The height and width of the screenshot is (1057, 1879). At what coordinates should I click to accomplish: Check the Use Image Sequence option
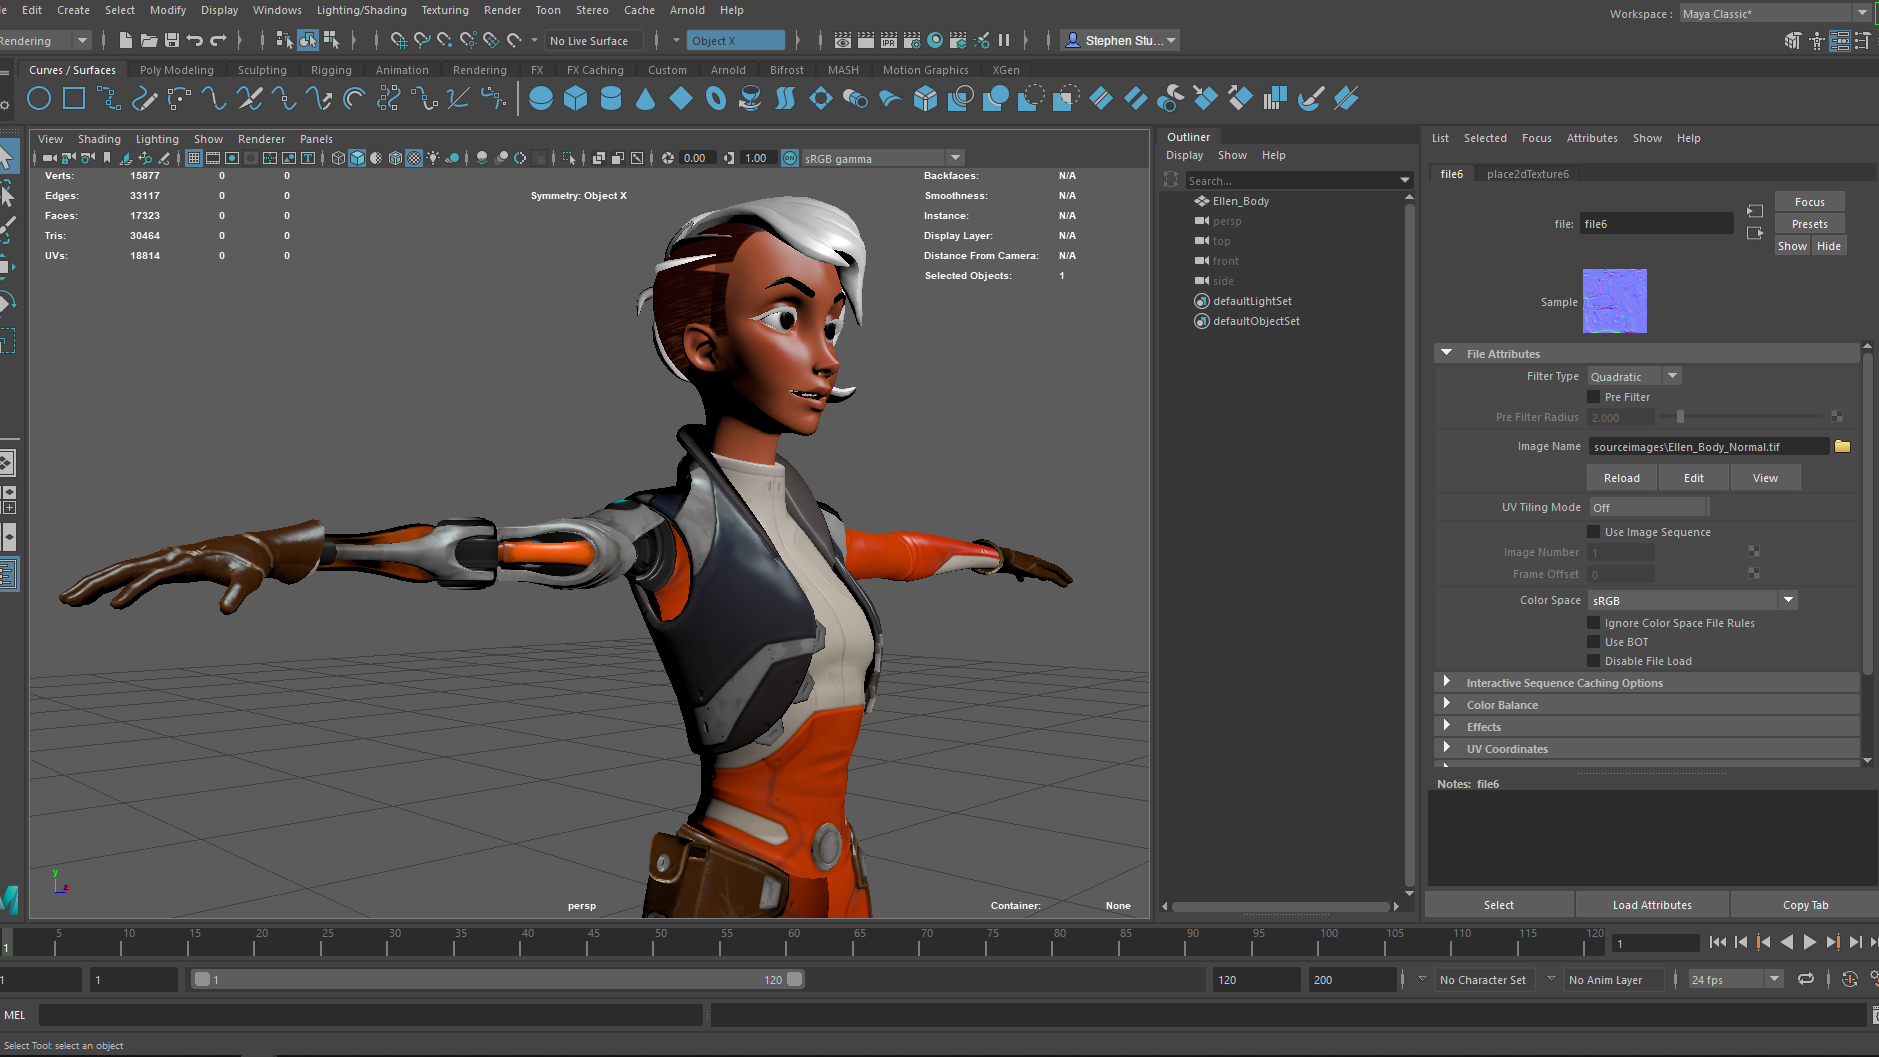click(x=1594, y=532)
